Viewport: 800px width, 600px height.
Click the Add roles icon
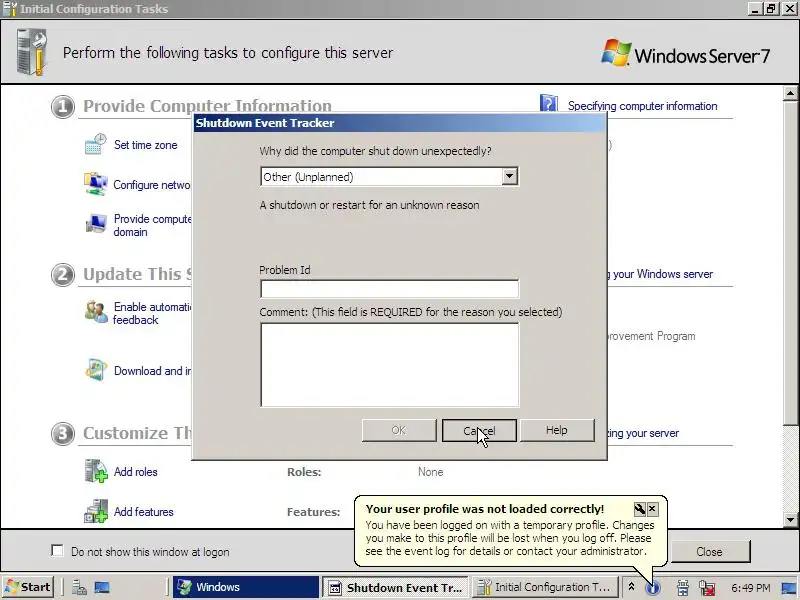[96, 470]
